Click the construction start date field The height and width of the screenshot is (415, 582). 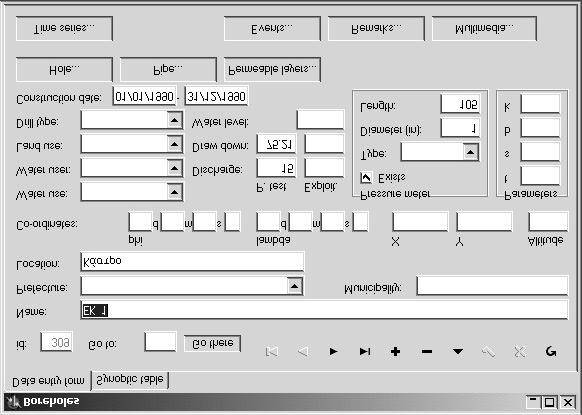coord(144,96)
